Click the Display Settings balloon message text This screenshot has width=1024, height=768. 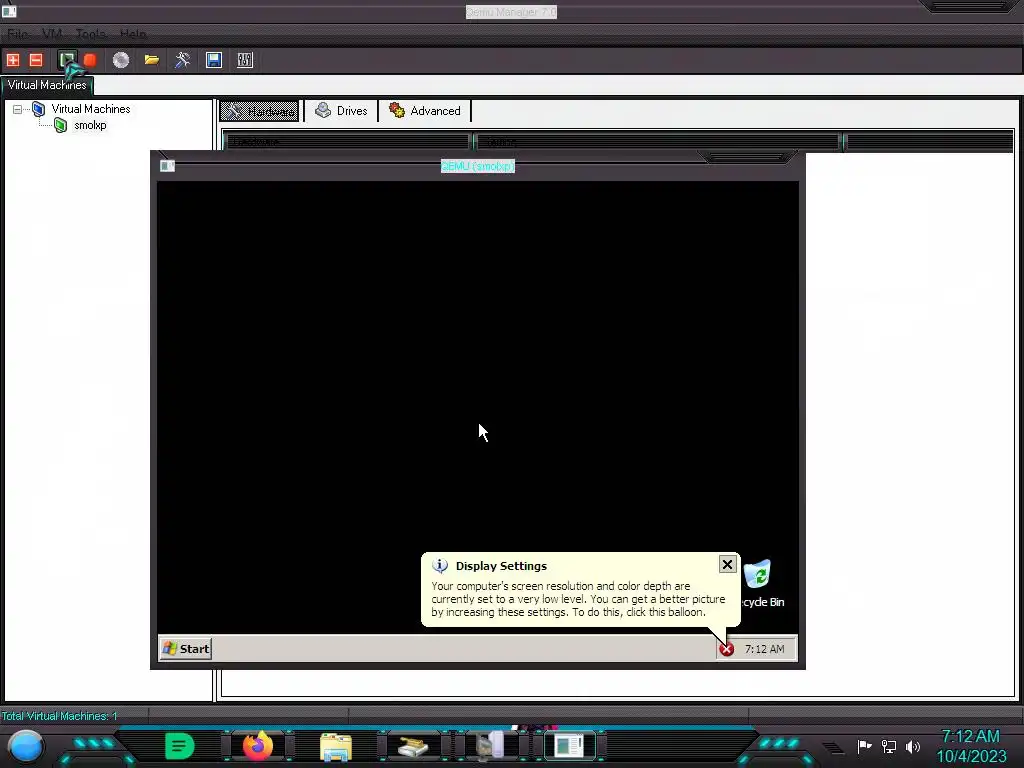click(578, 599)
